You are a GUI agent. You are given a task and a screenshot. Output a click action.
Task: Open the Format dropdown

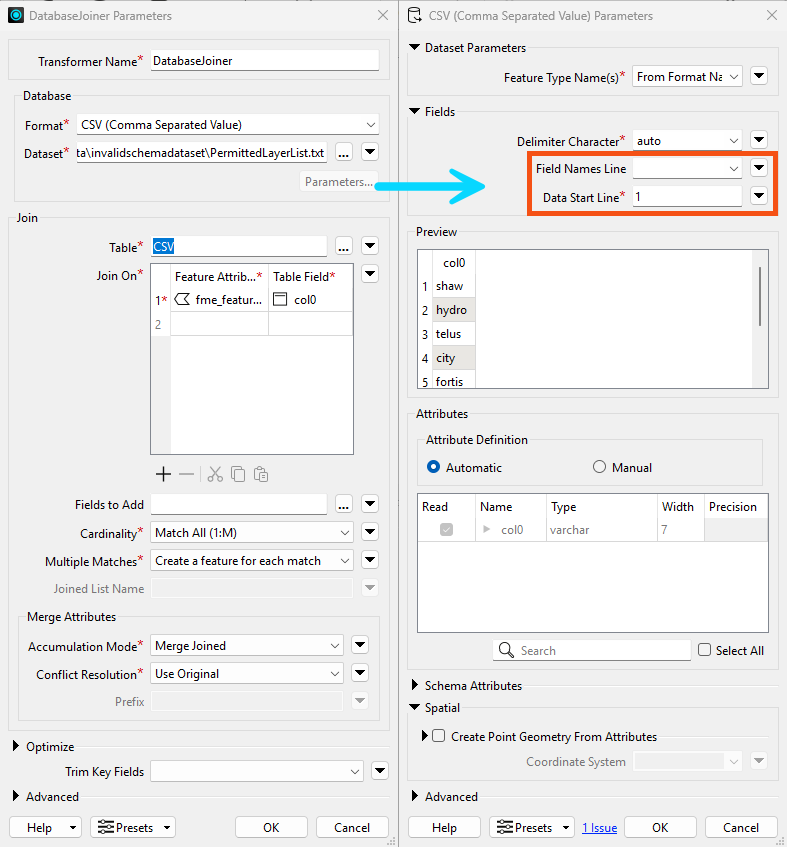pos(227,125)
